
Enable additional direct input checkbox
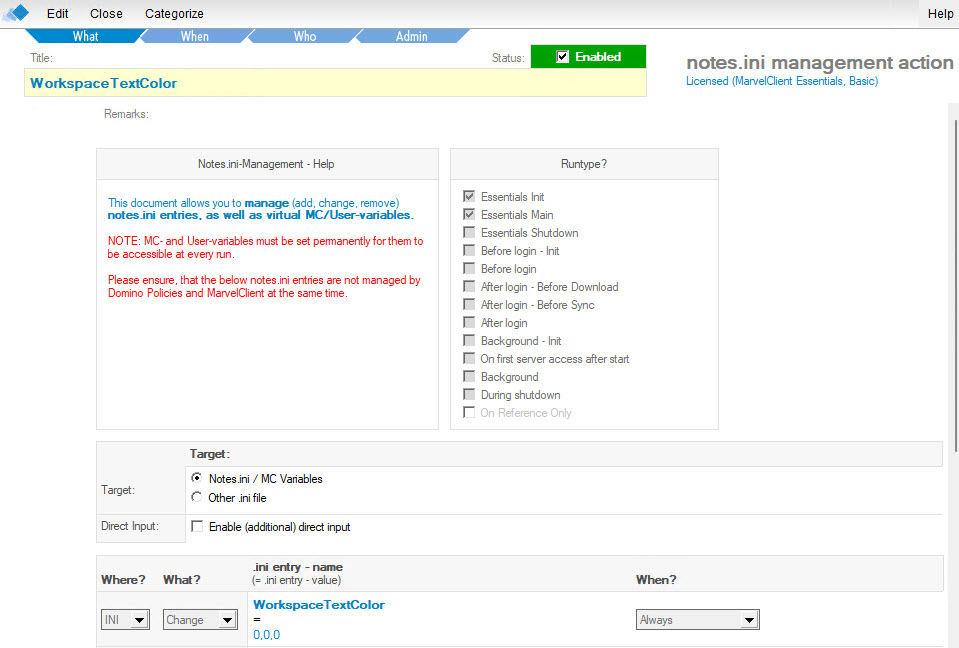(197, 526)
